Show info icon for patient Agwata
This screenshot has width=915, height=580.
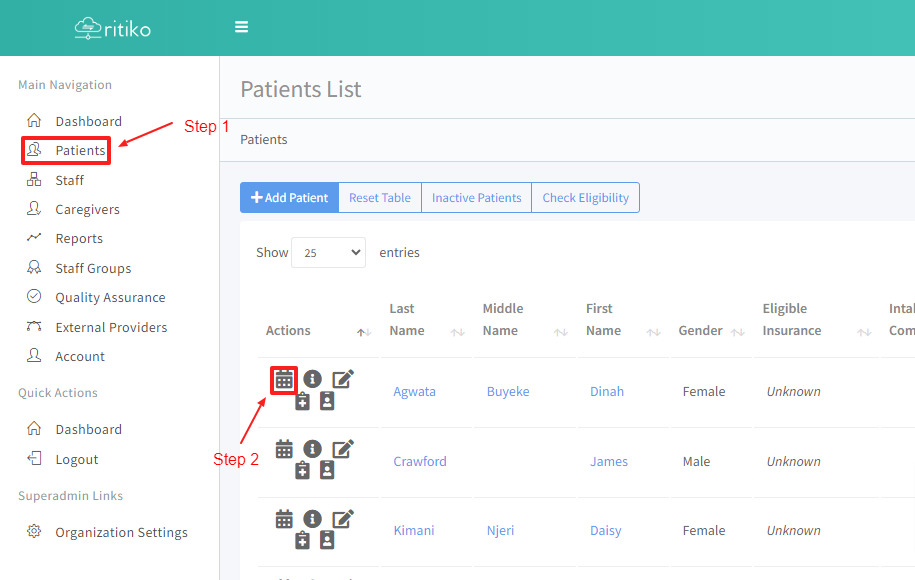click(313, 379)
